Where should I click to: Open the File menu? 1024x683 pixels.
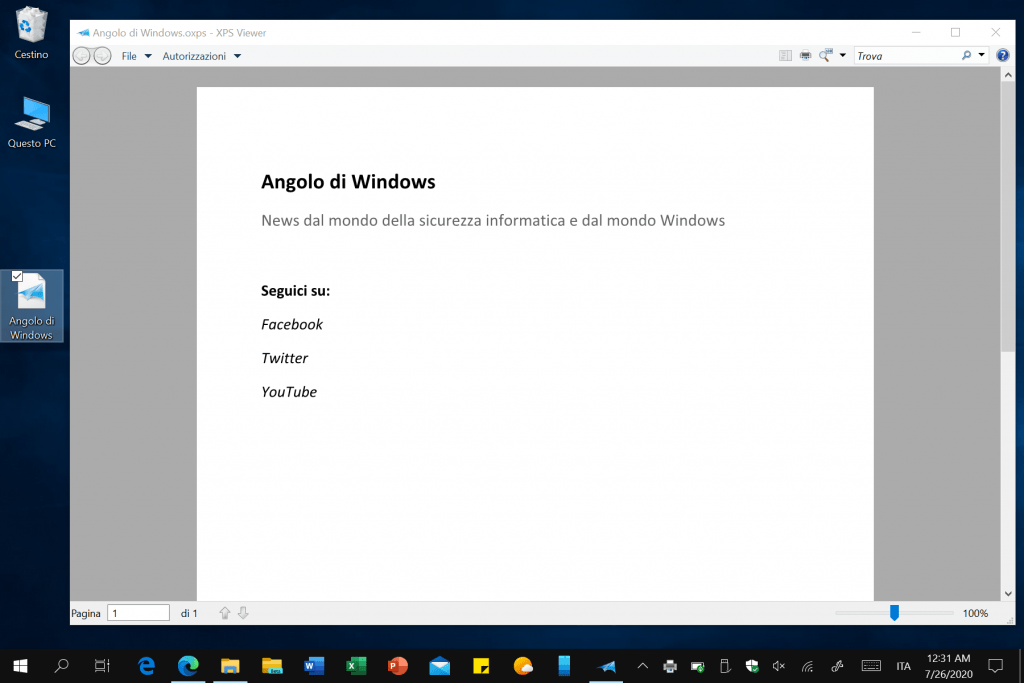pos(136,56)
